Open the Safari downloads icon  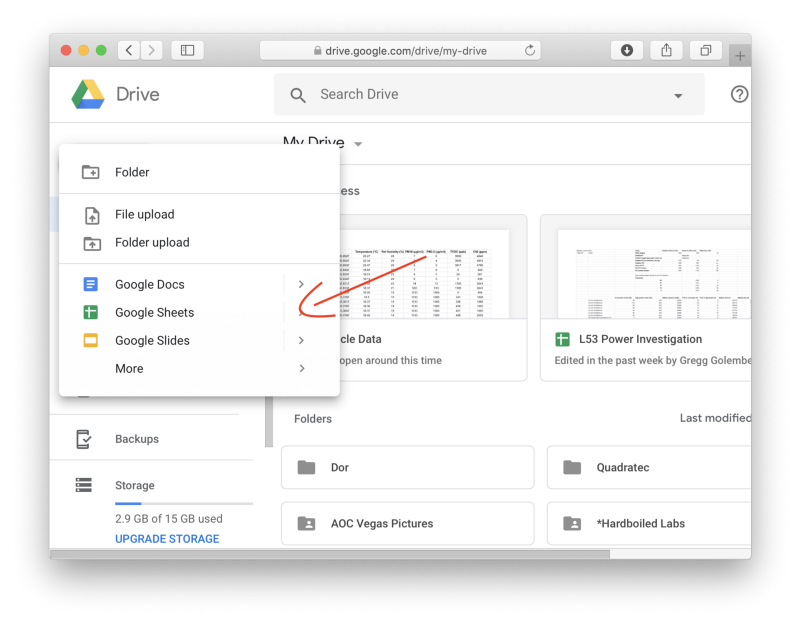click(627, 50)
